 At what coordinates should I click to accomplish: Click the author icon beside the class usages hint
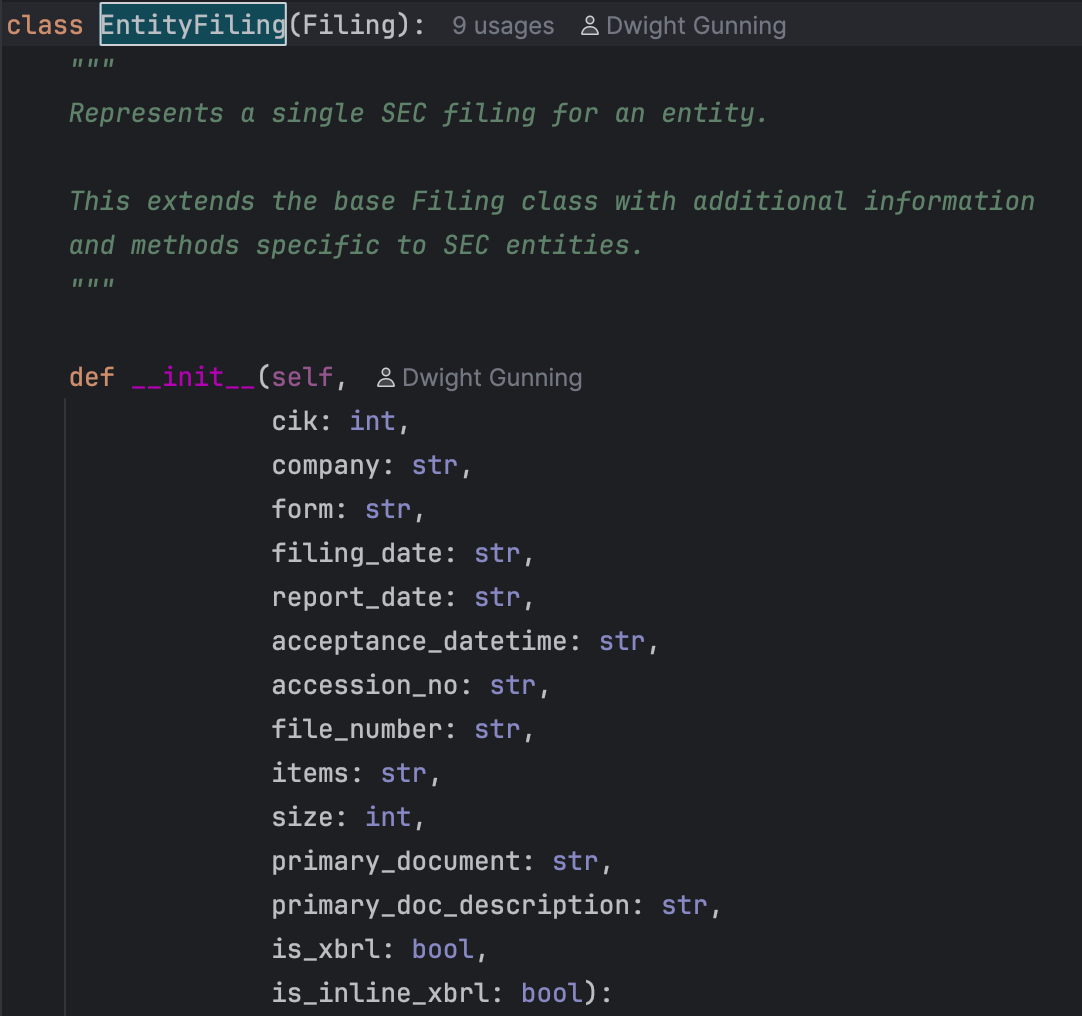(590, 26)
